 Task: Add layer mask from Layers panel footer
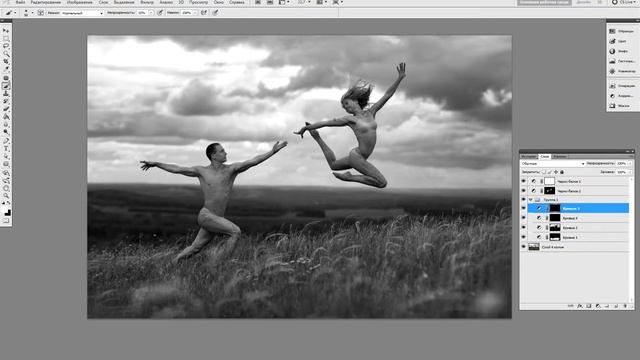(x=589, y=306)
